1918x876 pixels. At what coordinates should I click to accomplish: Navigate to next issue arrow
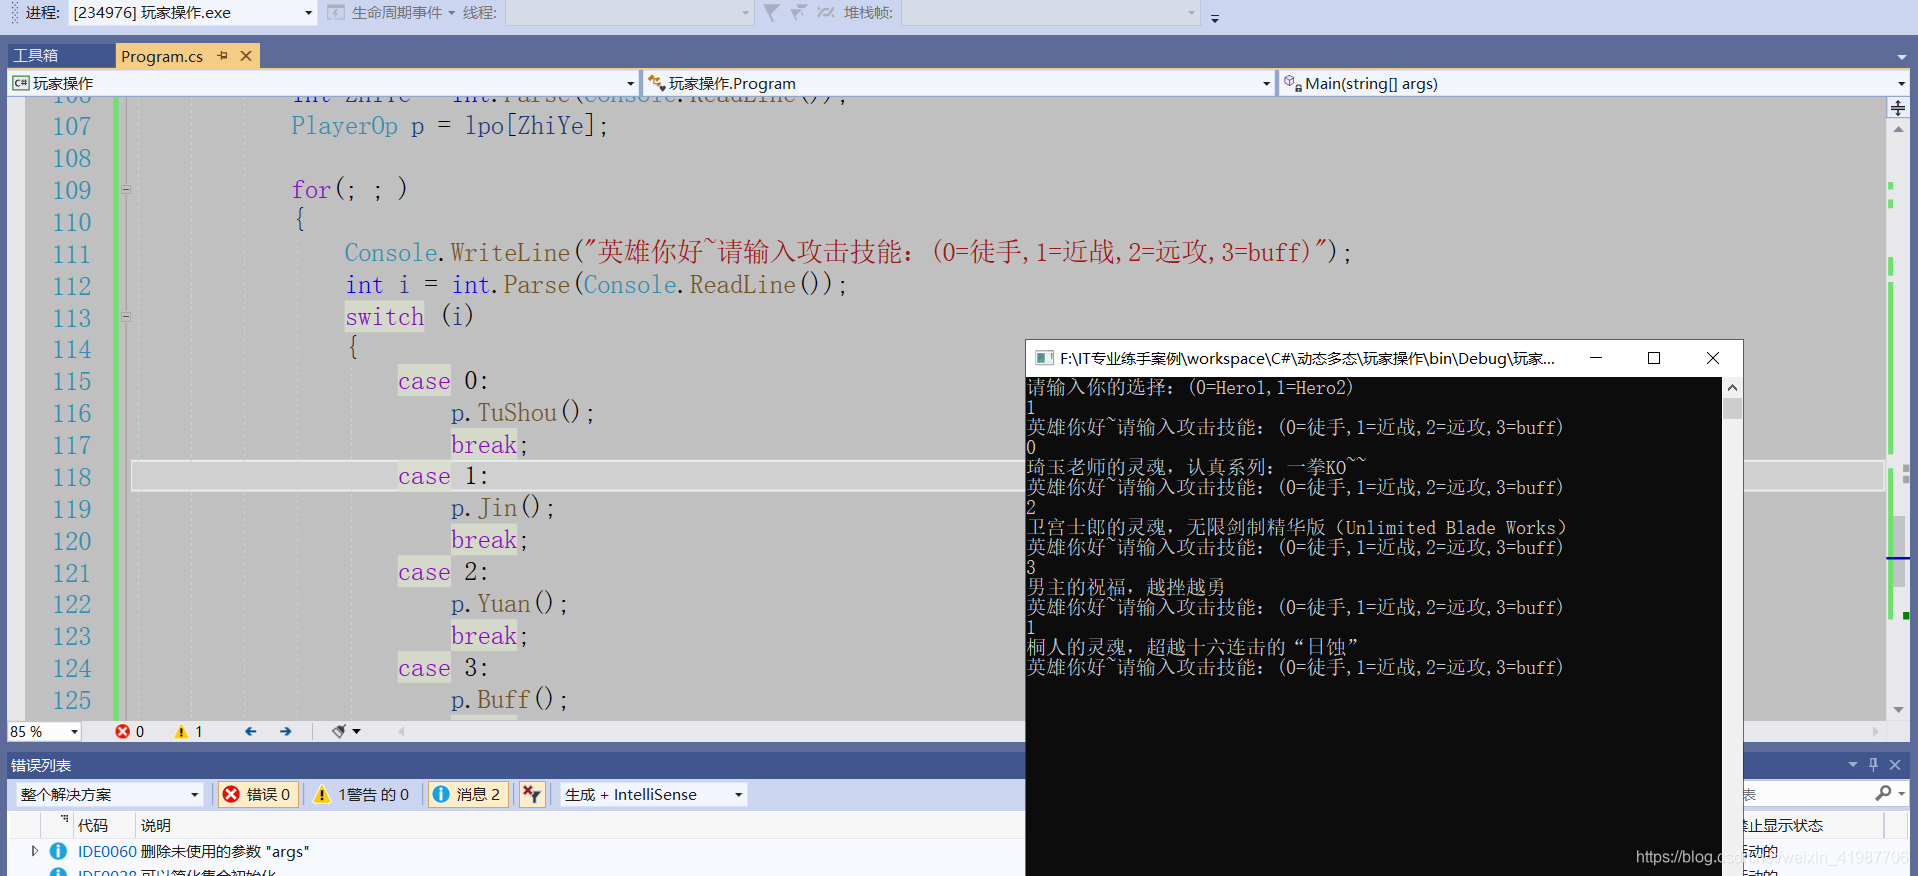pyautogui.click(x=286, y=732)
